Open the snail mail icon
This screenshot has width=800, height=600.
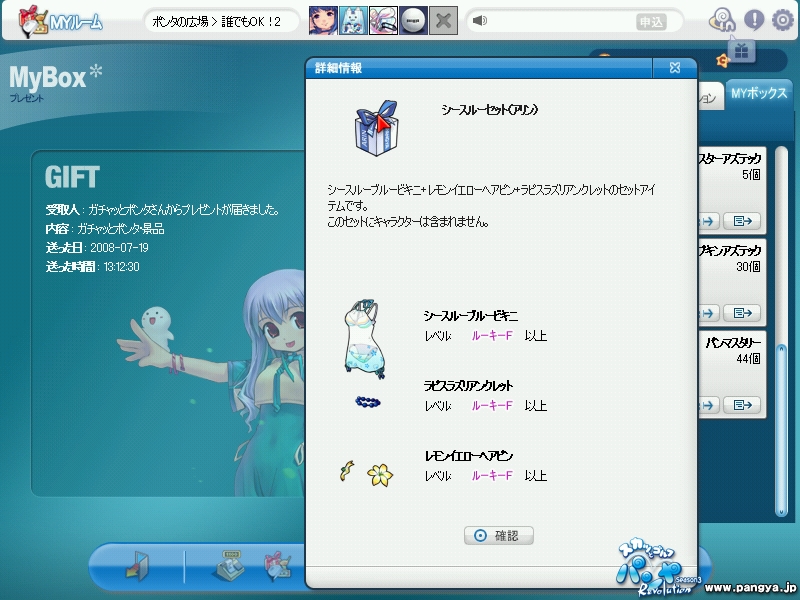(x=722, y=20)
